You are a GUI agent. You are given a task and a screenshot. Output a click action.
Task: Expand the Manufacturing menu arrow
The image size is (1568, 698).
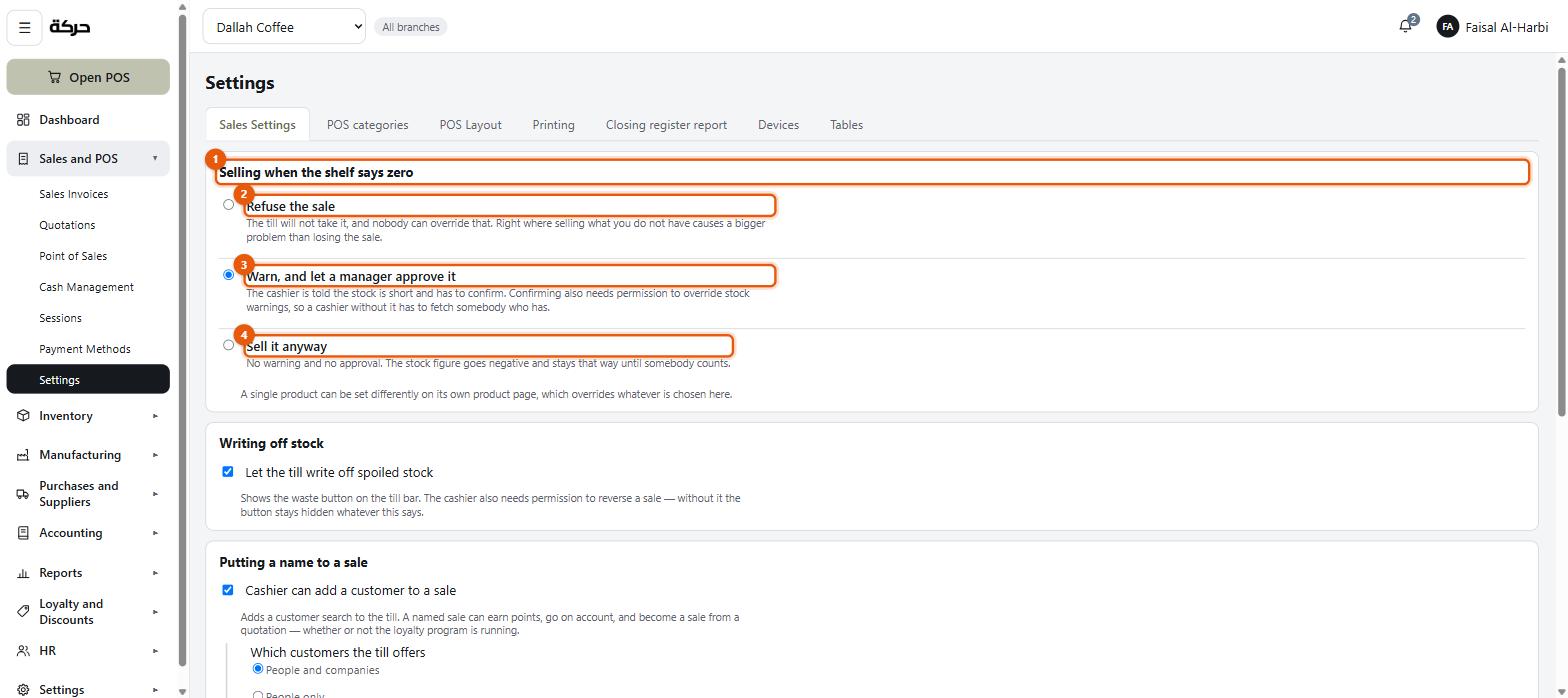coord(155,455)
